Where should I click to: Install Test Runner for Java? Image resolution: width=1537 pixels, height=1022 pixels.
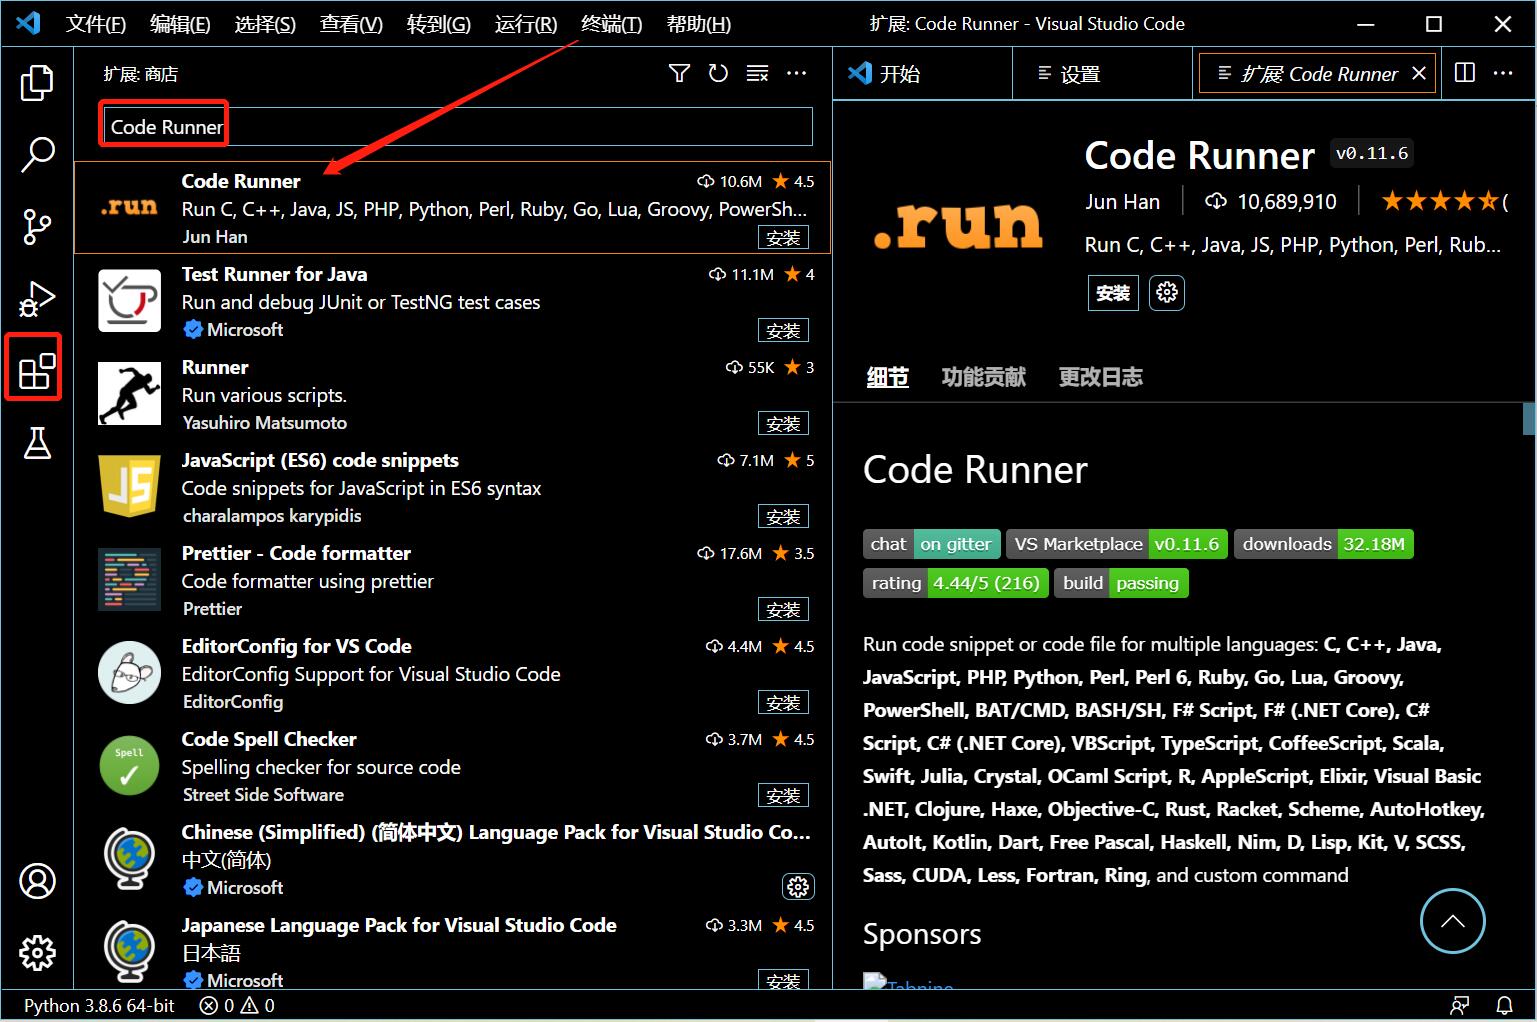tap(783, 330)
